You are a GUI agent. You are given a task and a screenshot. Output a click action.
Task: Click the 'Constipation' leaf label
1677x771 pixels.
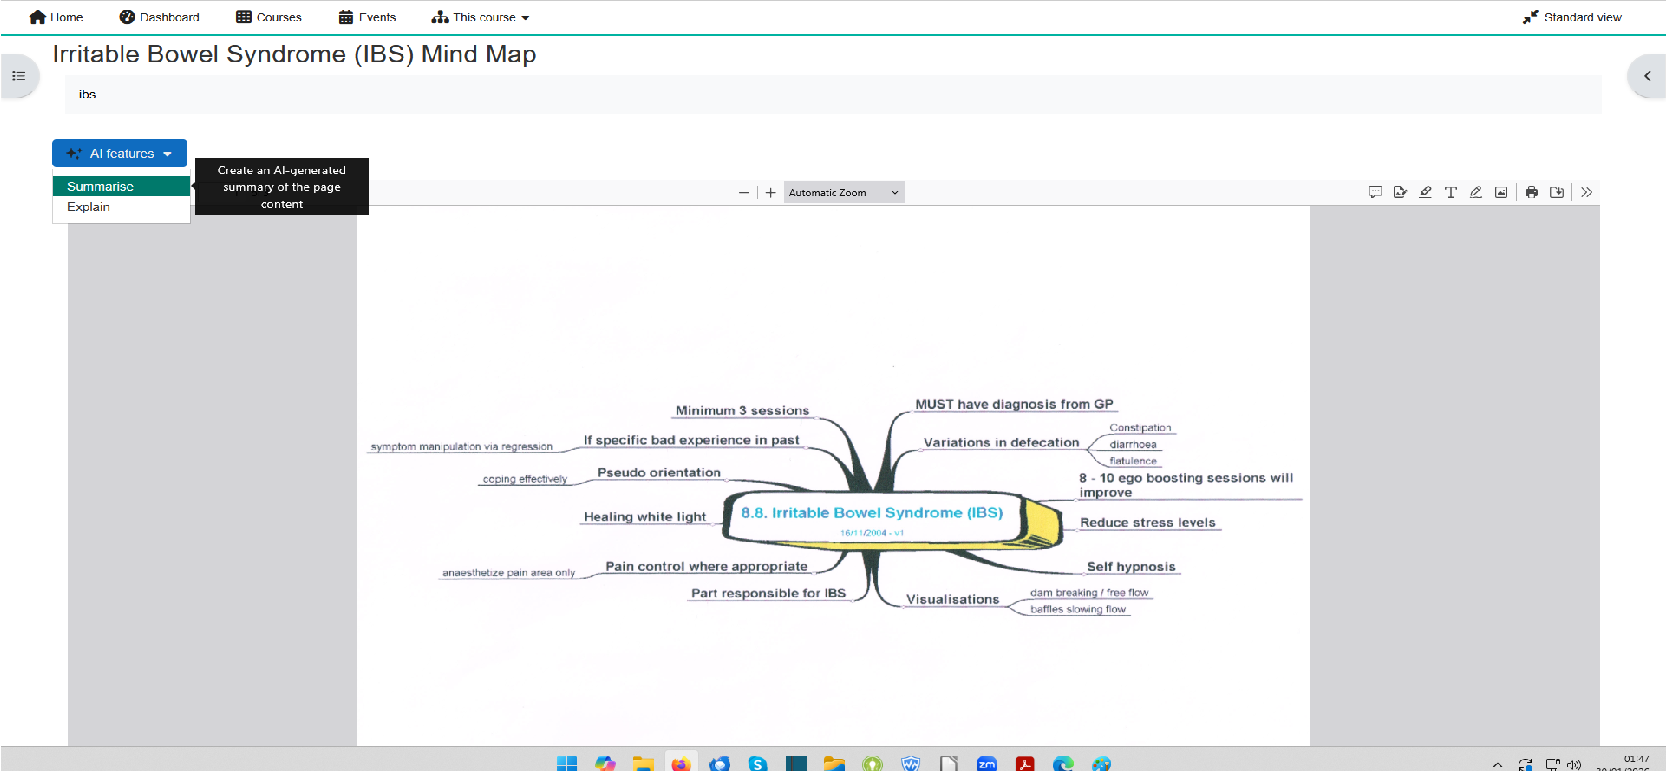click(x=1140, y=428)
